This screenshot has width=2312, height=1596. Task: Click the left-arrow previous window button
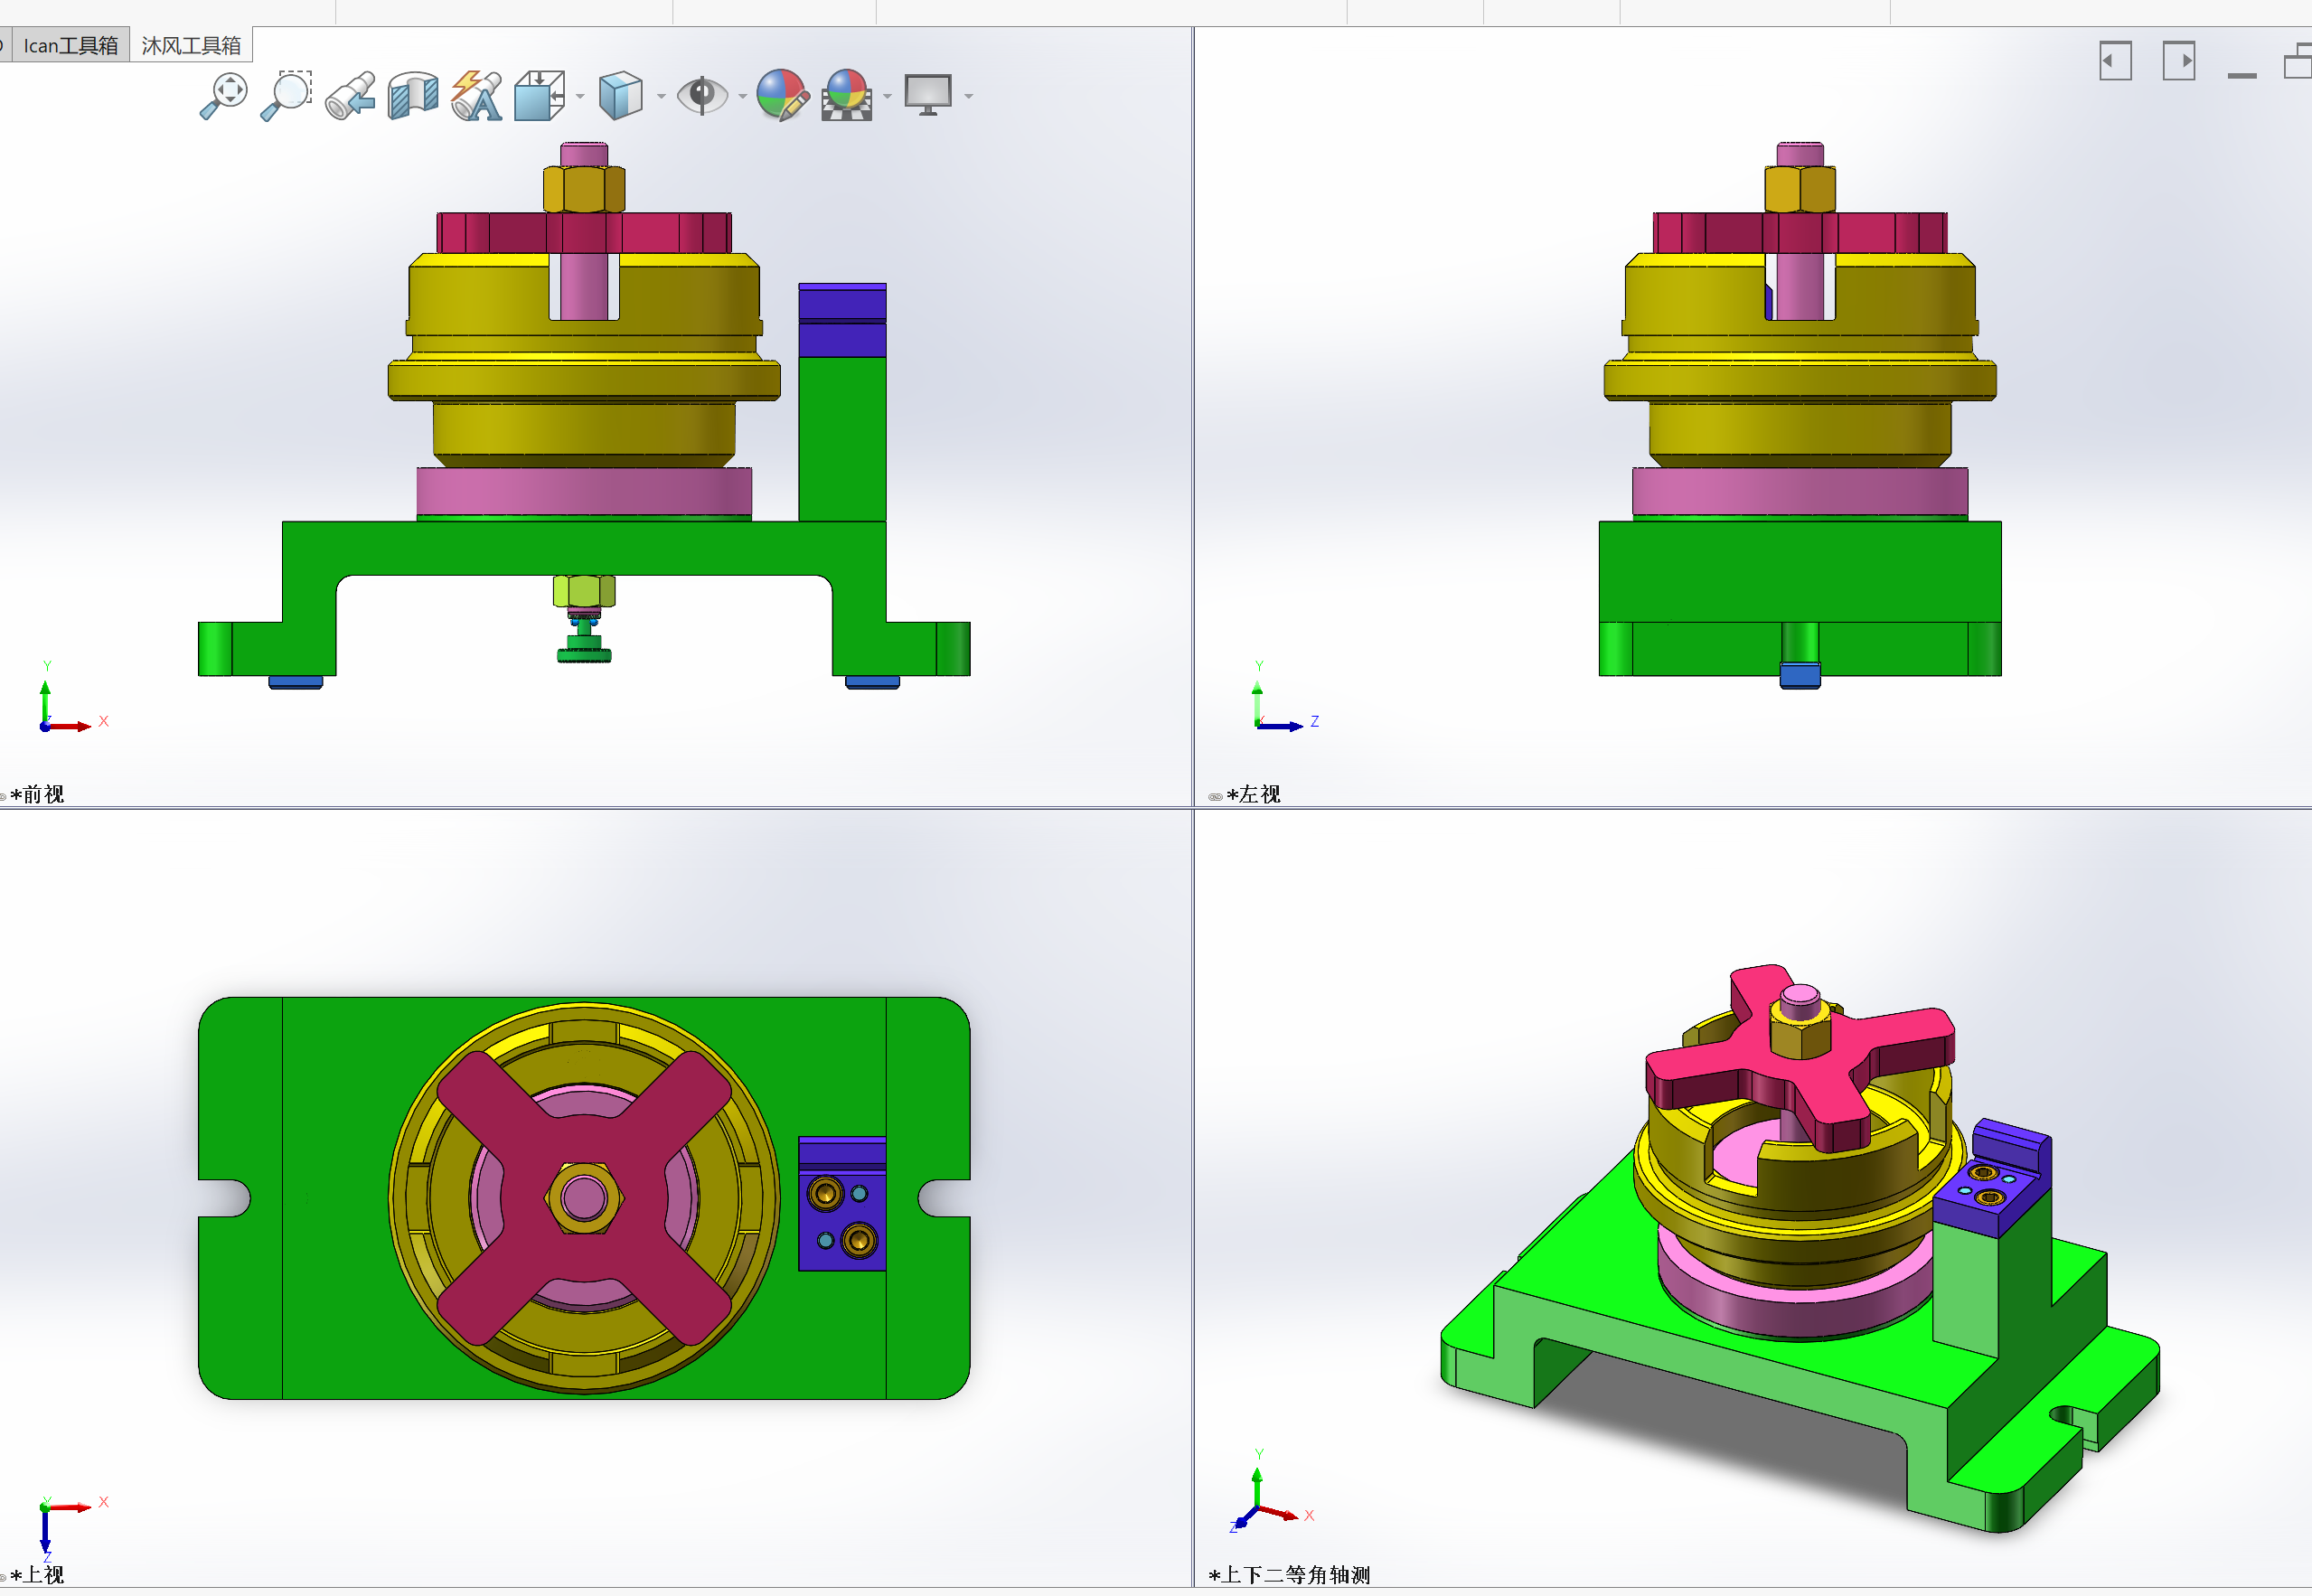2115,61
